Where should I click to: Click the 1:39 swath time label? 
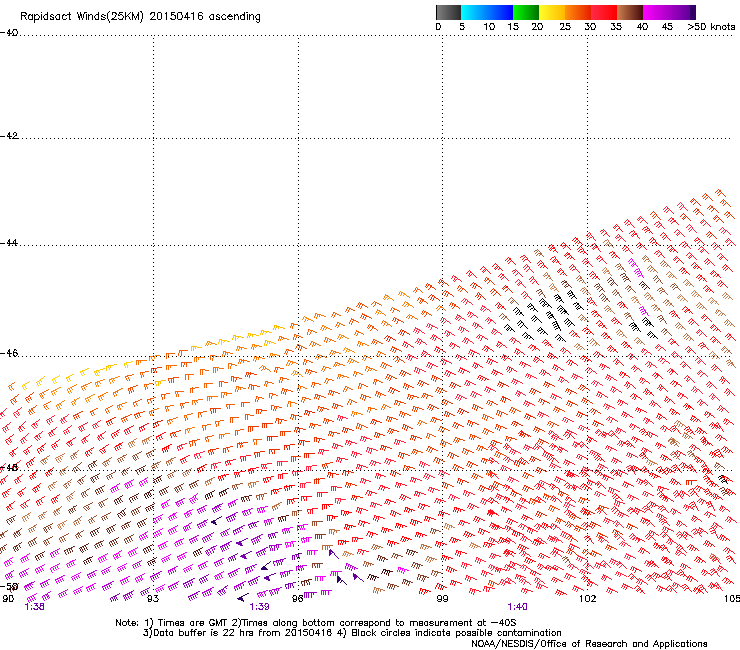260,607
